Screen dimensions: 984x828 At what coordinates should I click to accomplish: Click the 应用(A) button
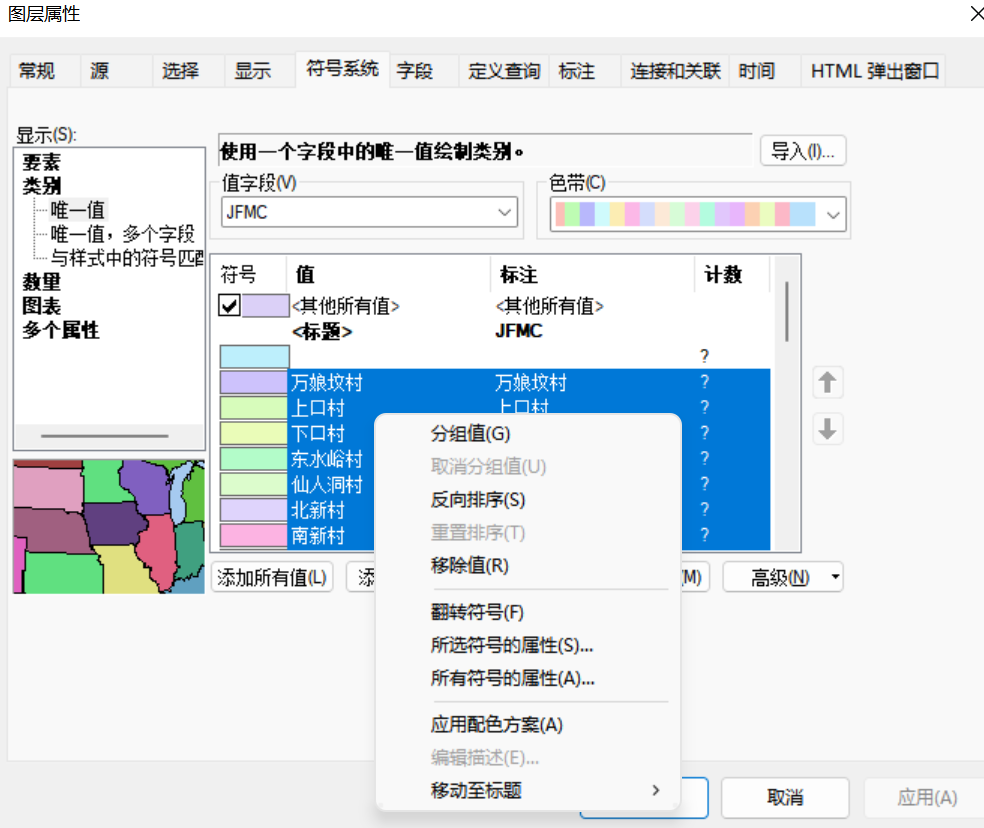tap(927, 797)
